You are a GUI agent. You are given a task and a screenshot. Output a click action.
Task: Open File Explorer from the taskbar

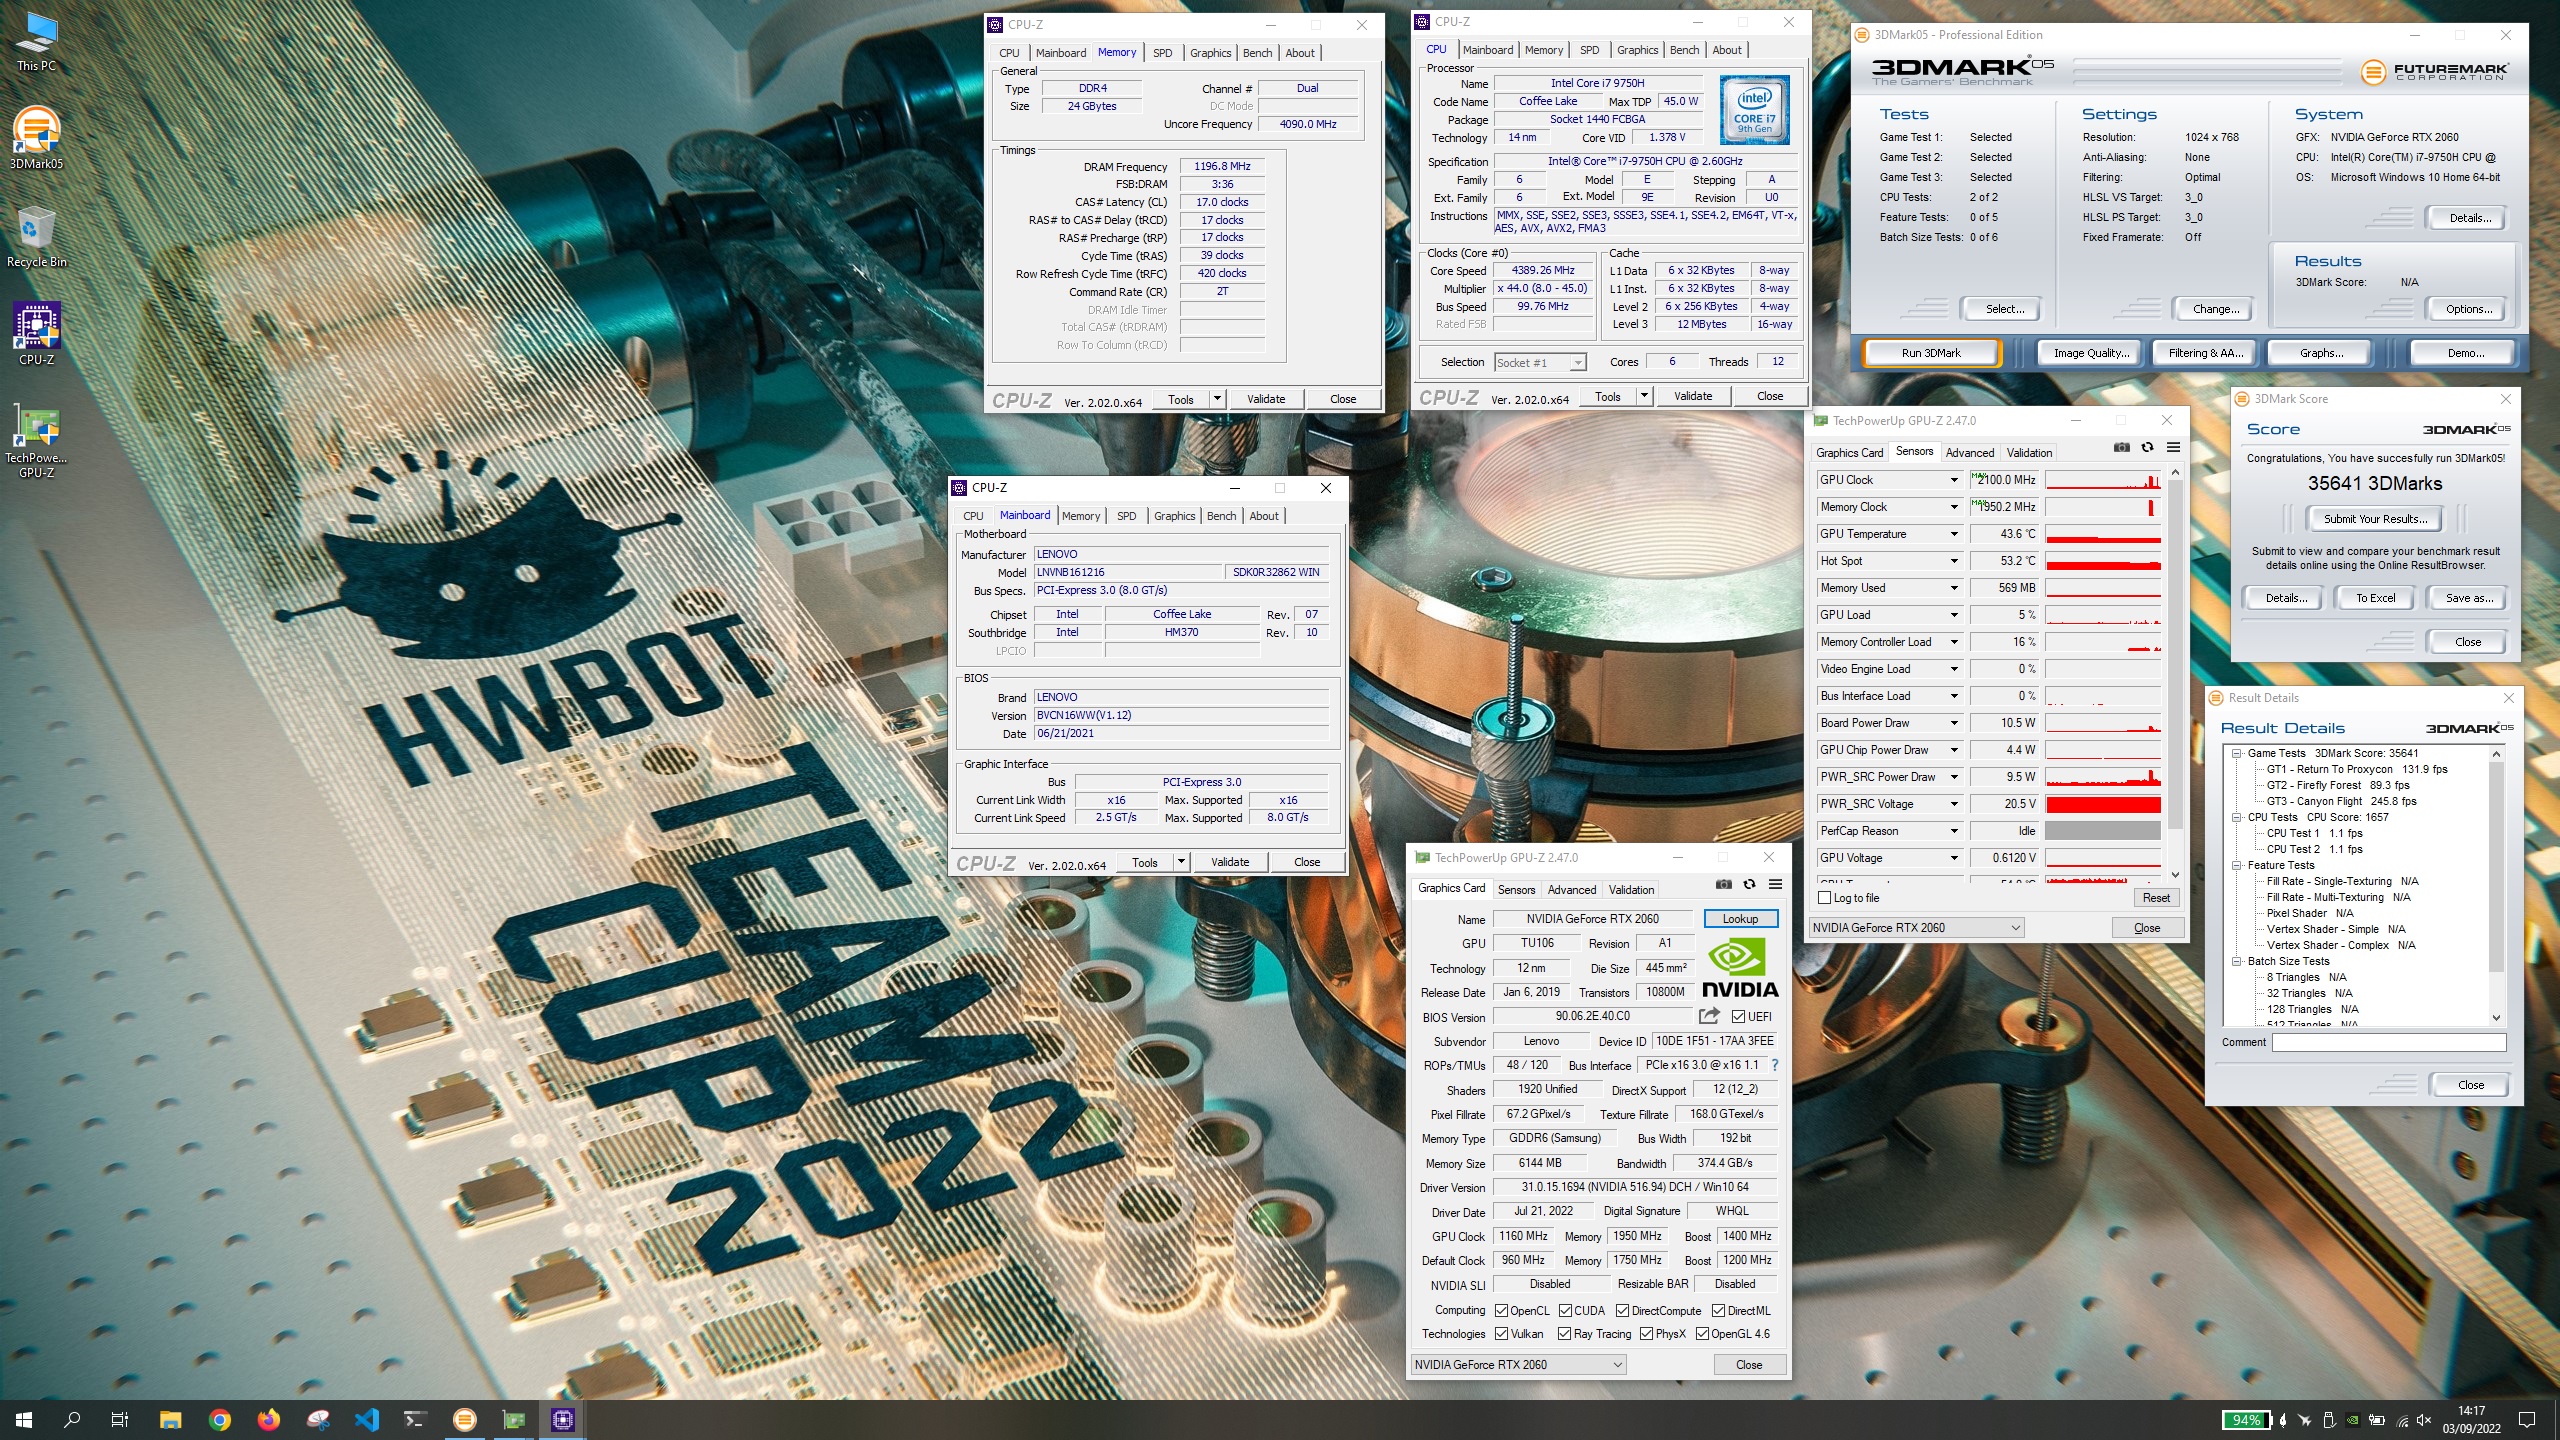[170, 1419]
